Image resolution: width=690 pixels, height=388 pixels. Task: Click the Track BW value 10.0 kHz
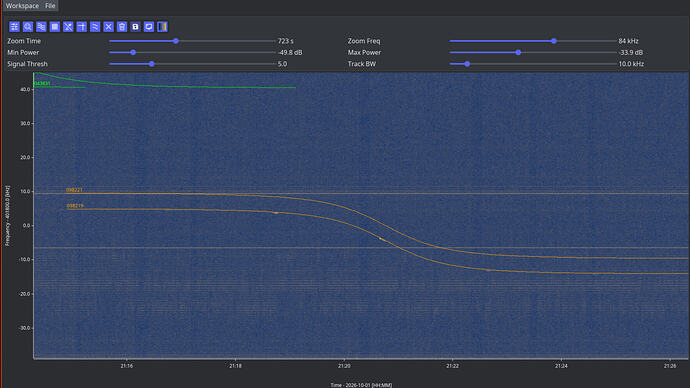pos(631,64)
